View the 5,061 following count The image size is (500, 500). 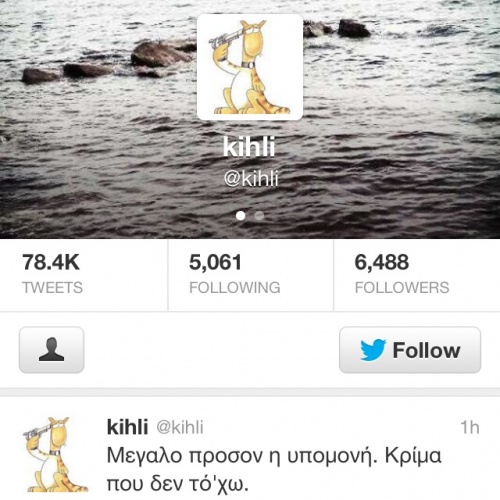tap(215, 262)
